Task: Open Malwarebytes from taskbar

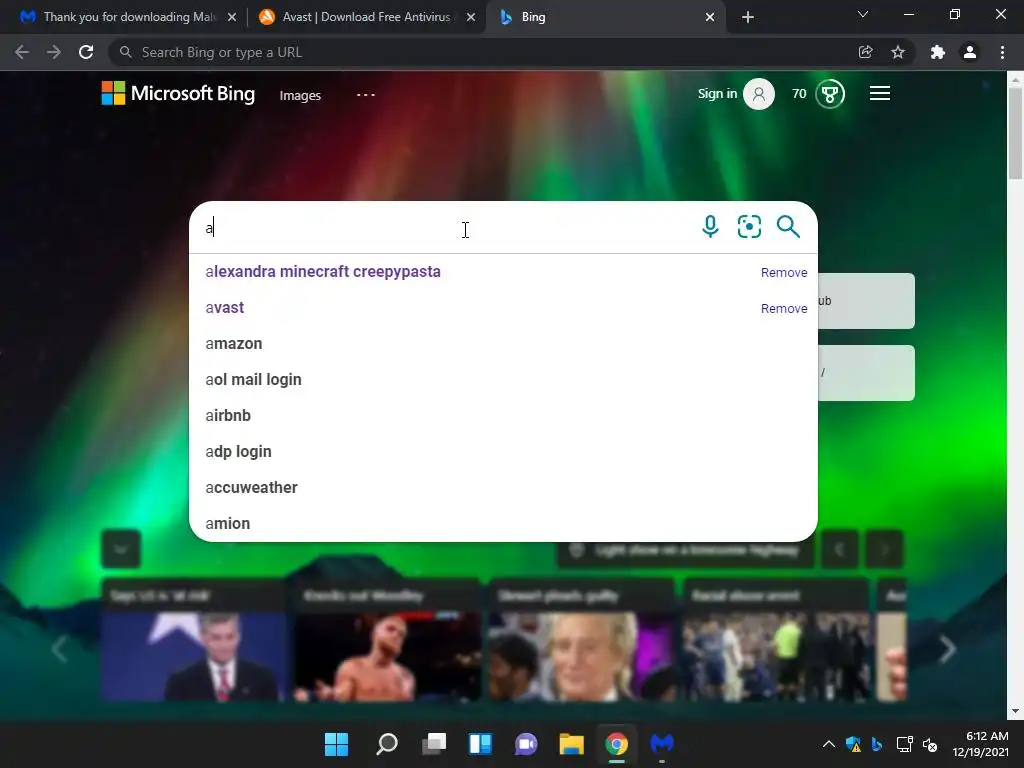Action: (662, 744)
